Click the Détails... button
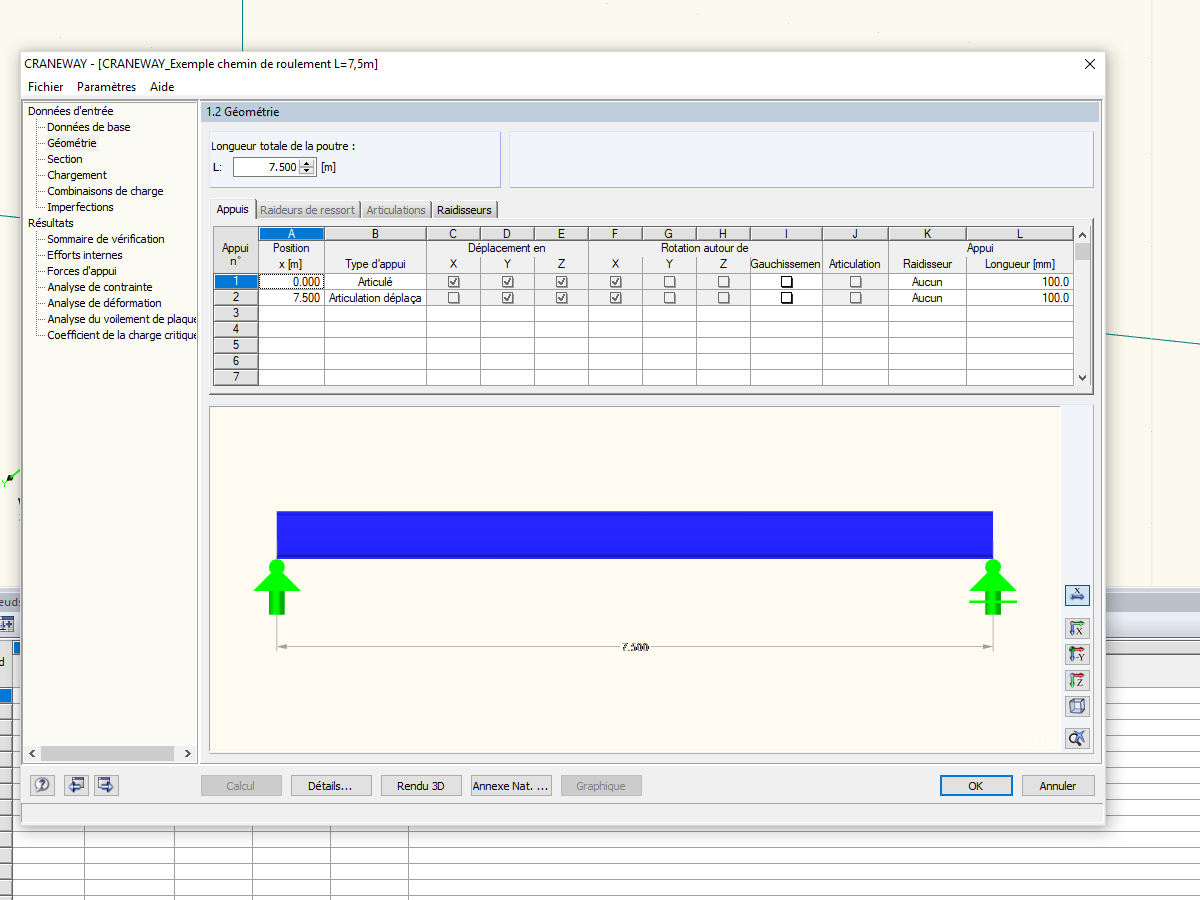The height and width of the screenshot is (900, 1200). [331, 786]
